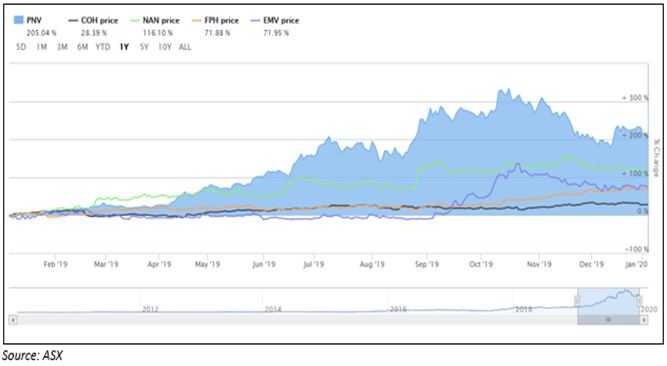
Task: Click the navigator scroll left arrow
Action: [13, 320]
